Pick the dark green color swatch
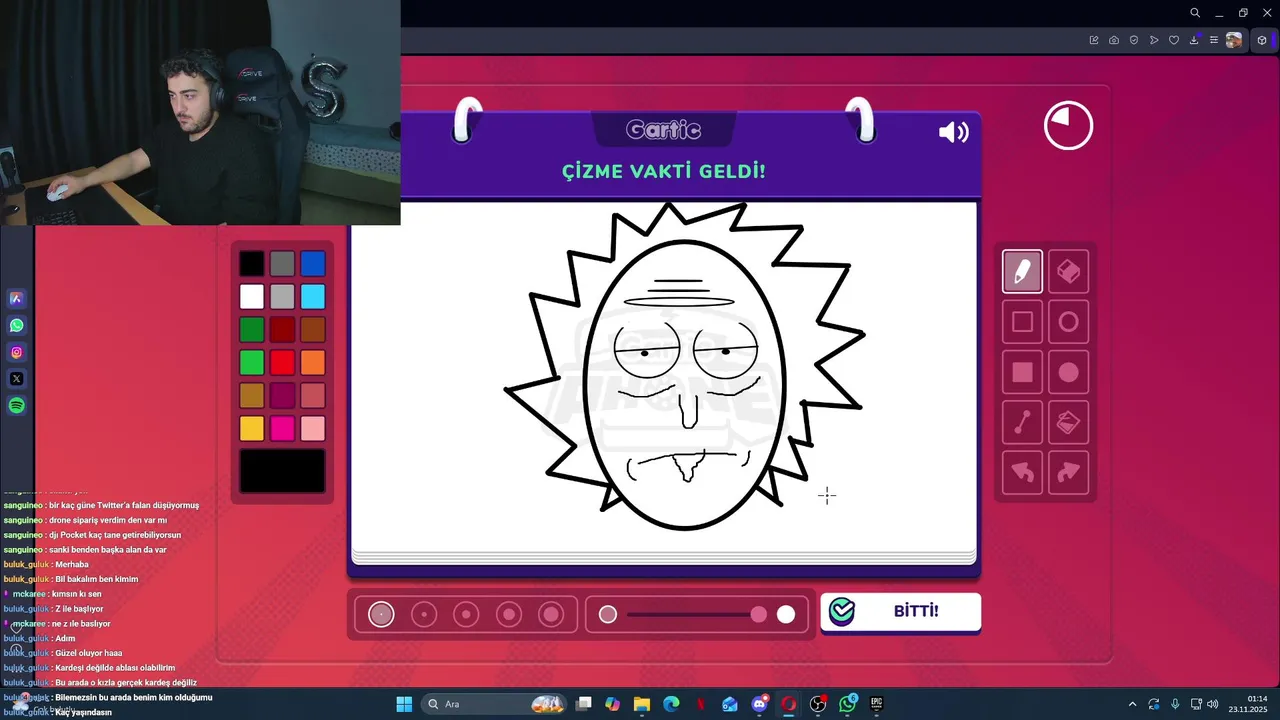1280x720 pixels. (252, 330)
